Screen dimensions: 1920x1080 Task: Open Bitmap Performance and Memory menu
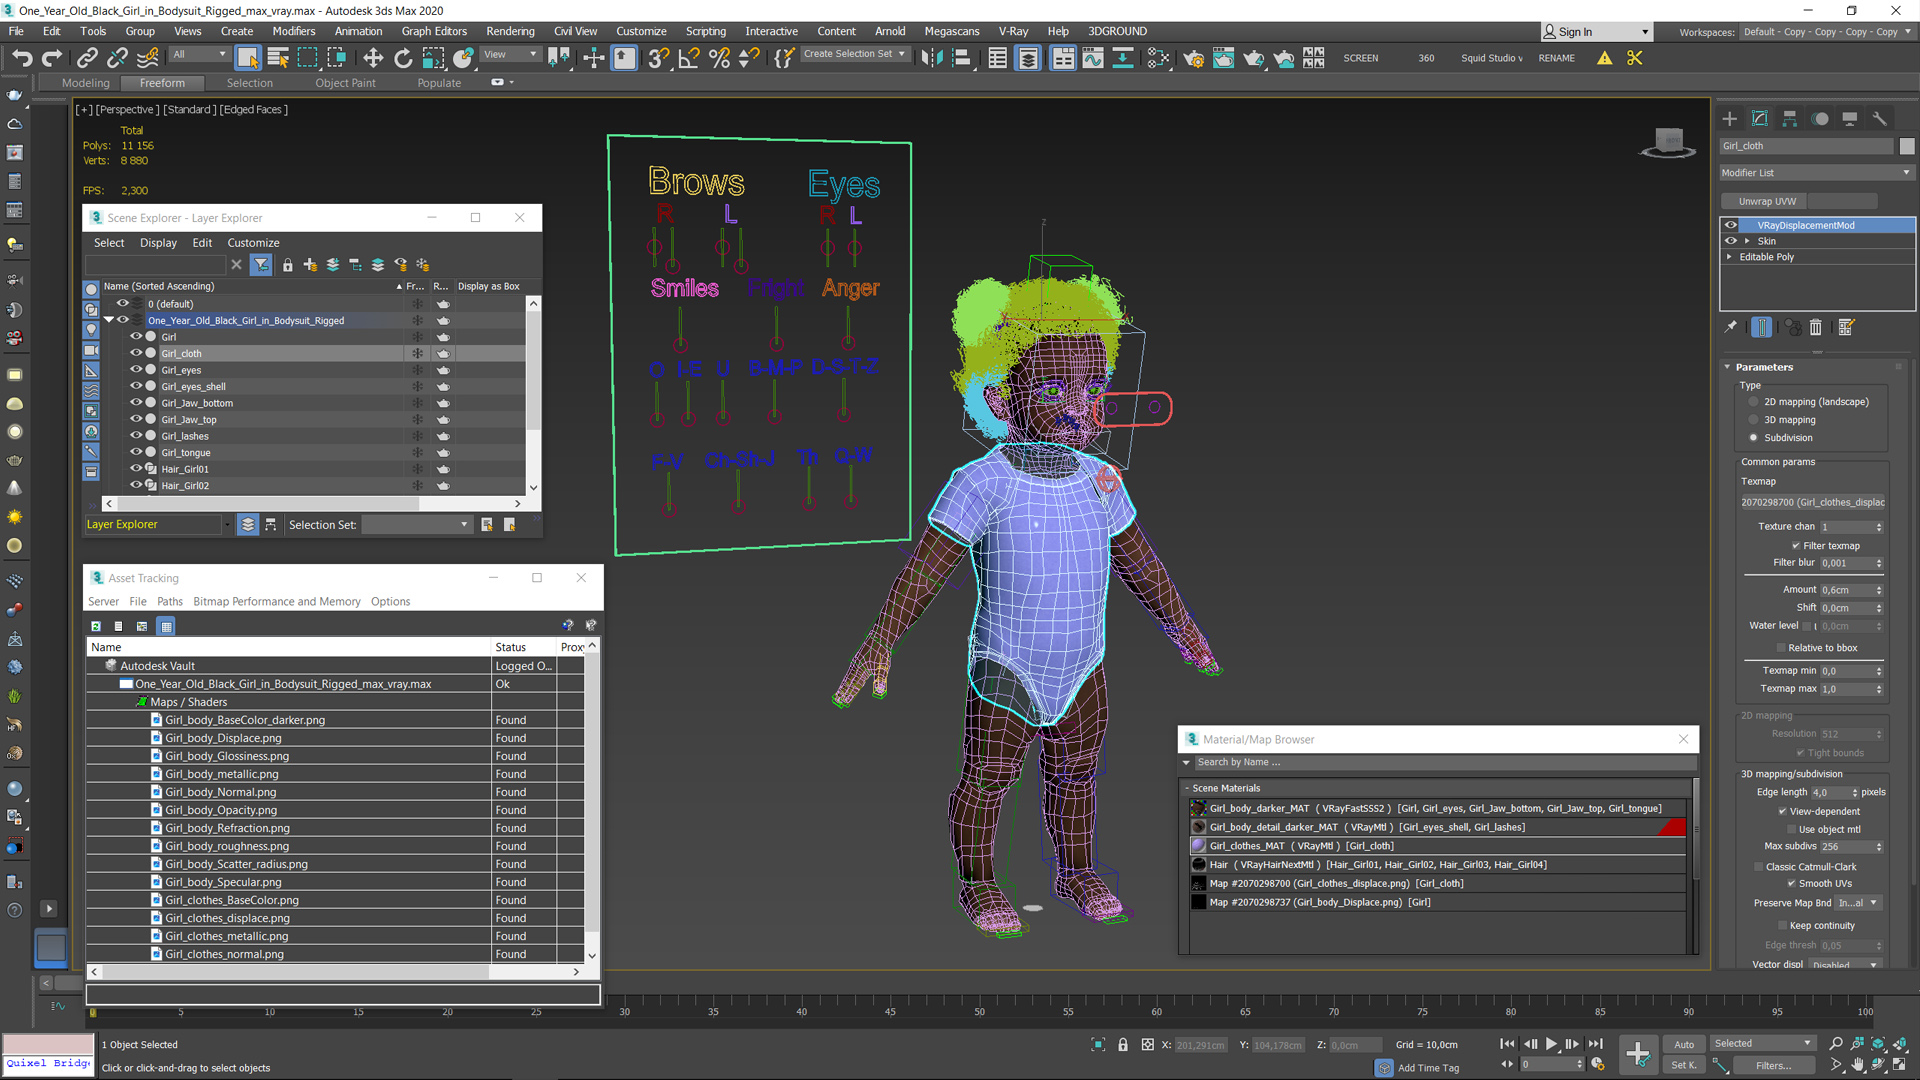pyautogui.click(x=276, y=602)
